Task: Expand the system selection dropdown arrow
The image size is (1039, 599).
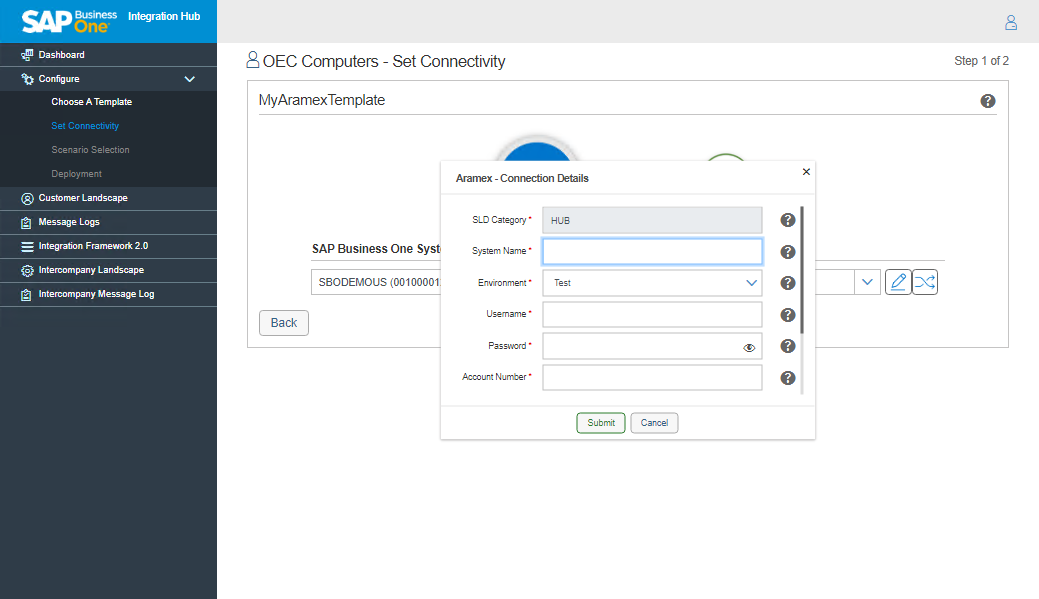Action: click(x=866, y=282)
